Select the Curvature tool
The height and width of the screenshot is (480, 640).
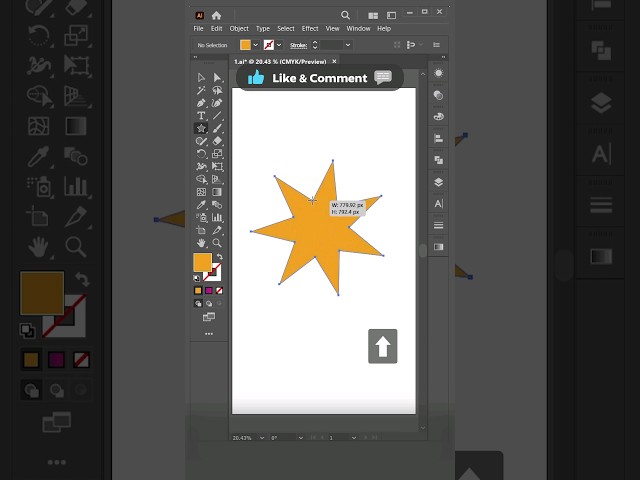tap(217, 103)
